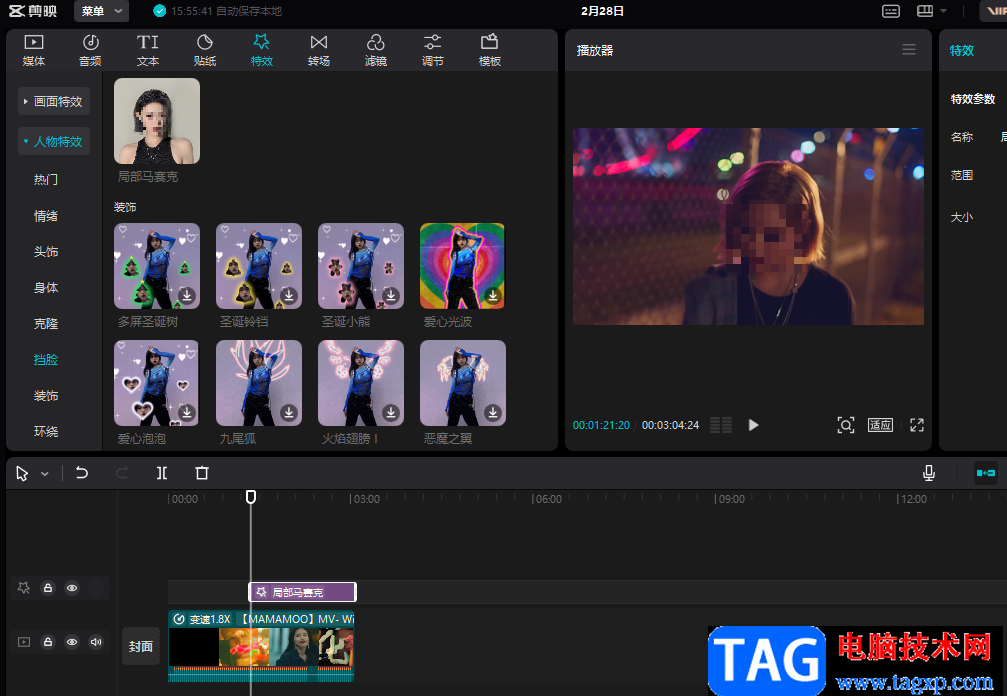
Task: Click the current timecode 00:01:21:20
Action: tap(601, 425)
